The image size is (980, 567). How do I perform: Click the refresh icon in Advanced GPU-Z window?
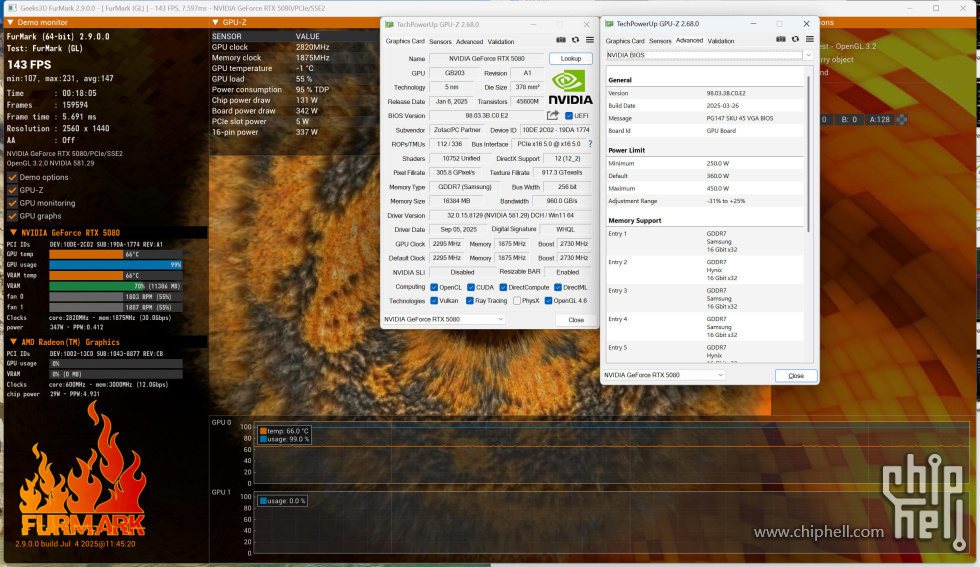point(793,41)
